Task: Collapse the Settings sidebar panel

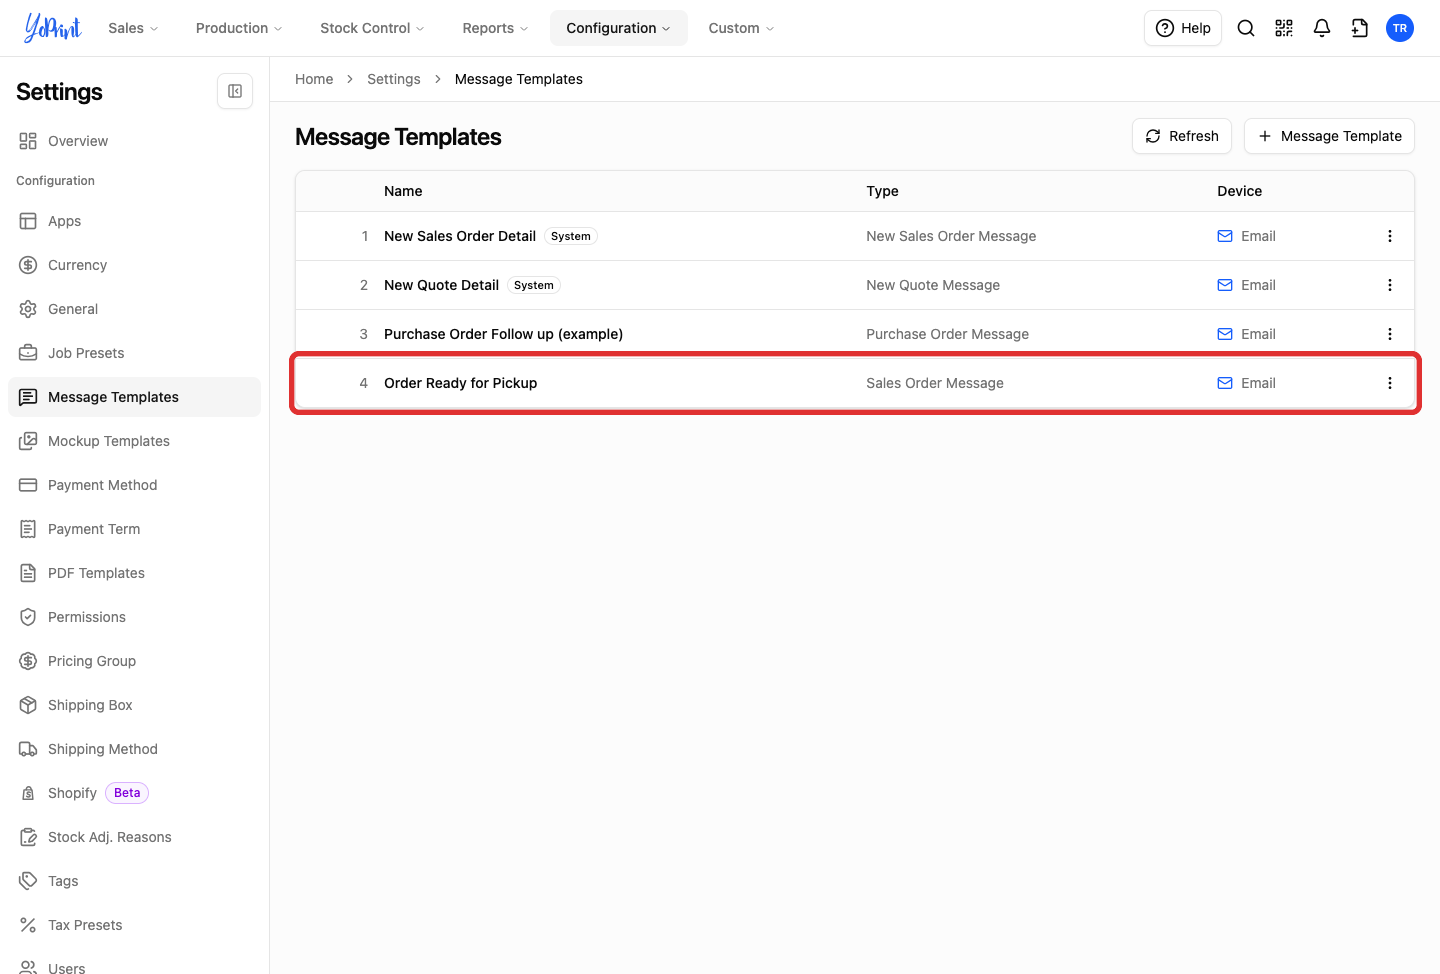Action: click(x=235, y=91)
